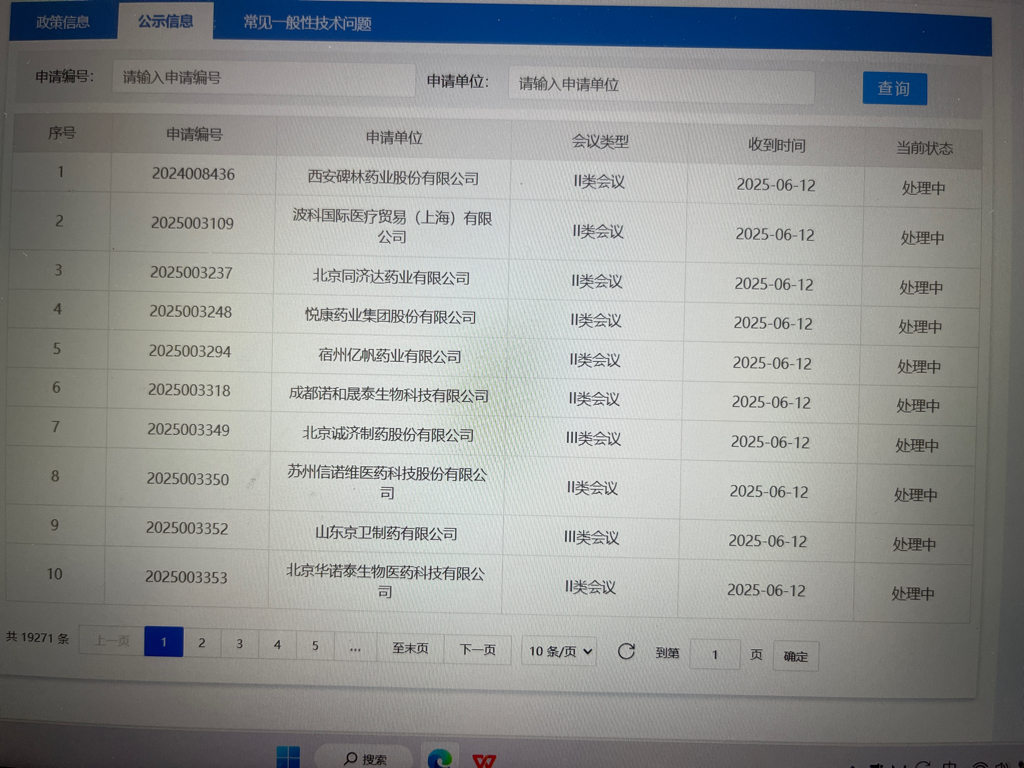Image resolution: width=1024 pixels, height=768 pixels.
Task: Click 悦康药业集团股份有限公司 cell
Action: [x=391, y=317]
